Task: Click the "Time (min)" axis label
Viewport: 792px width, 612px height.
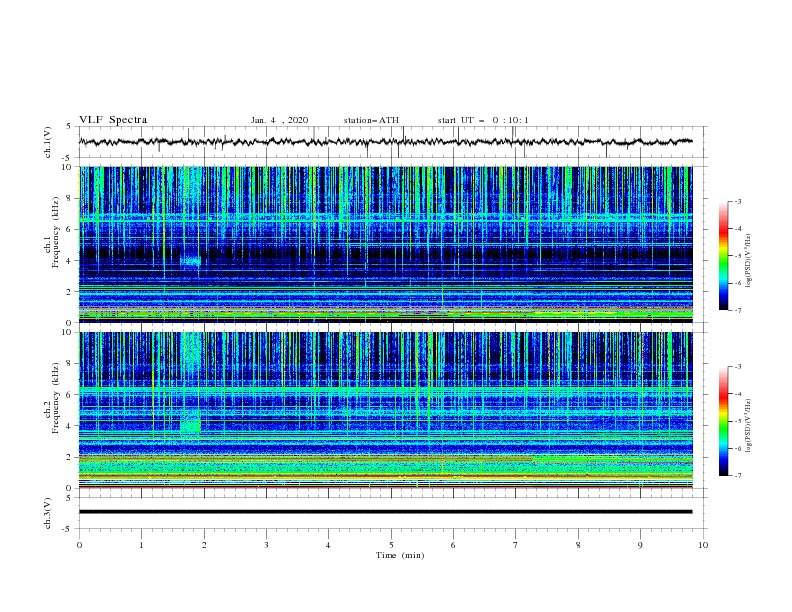Action: click(x=400, y=555)
